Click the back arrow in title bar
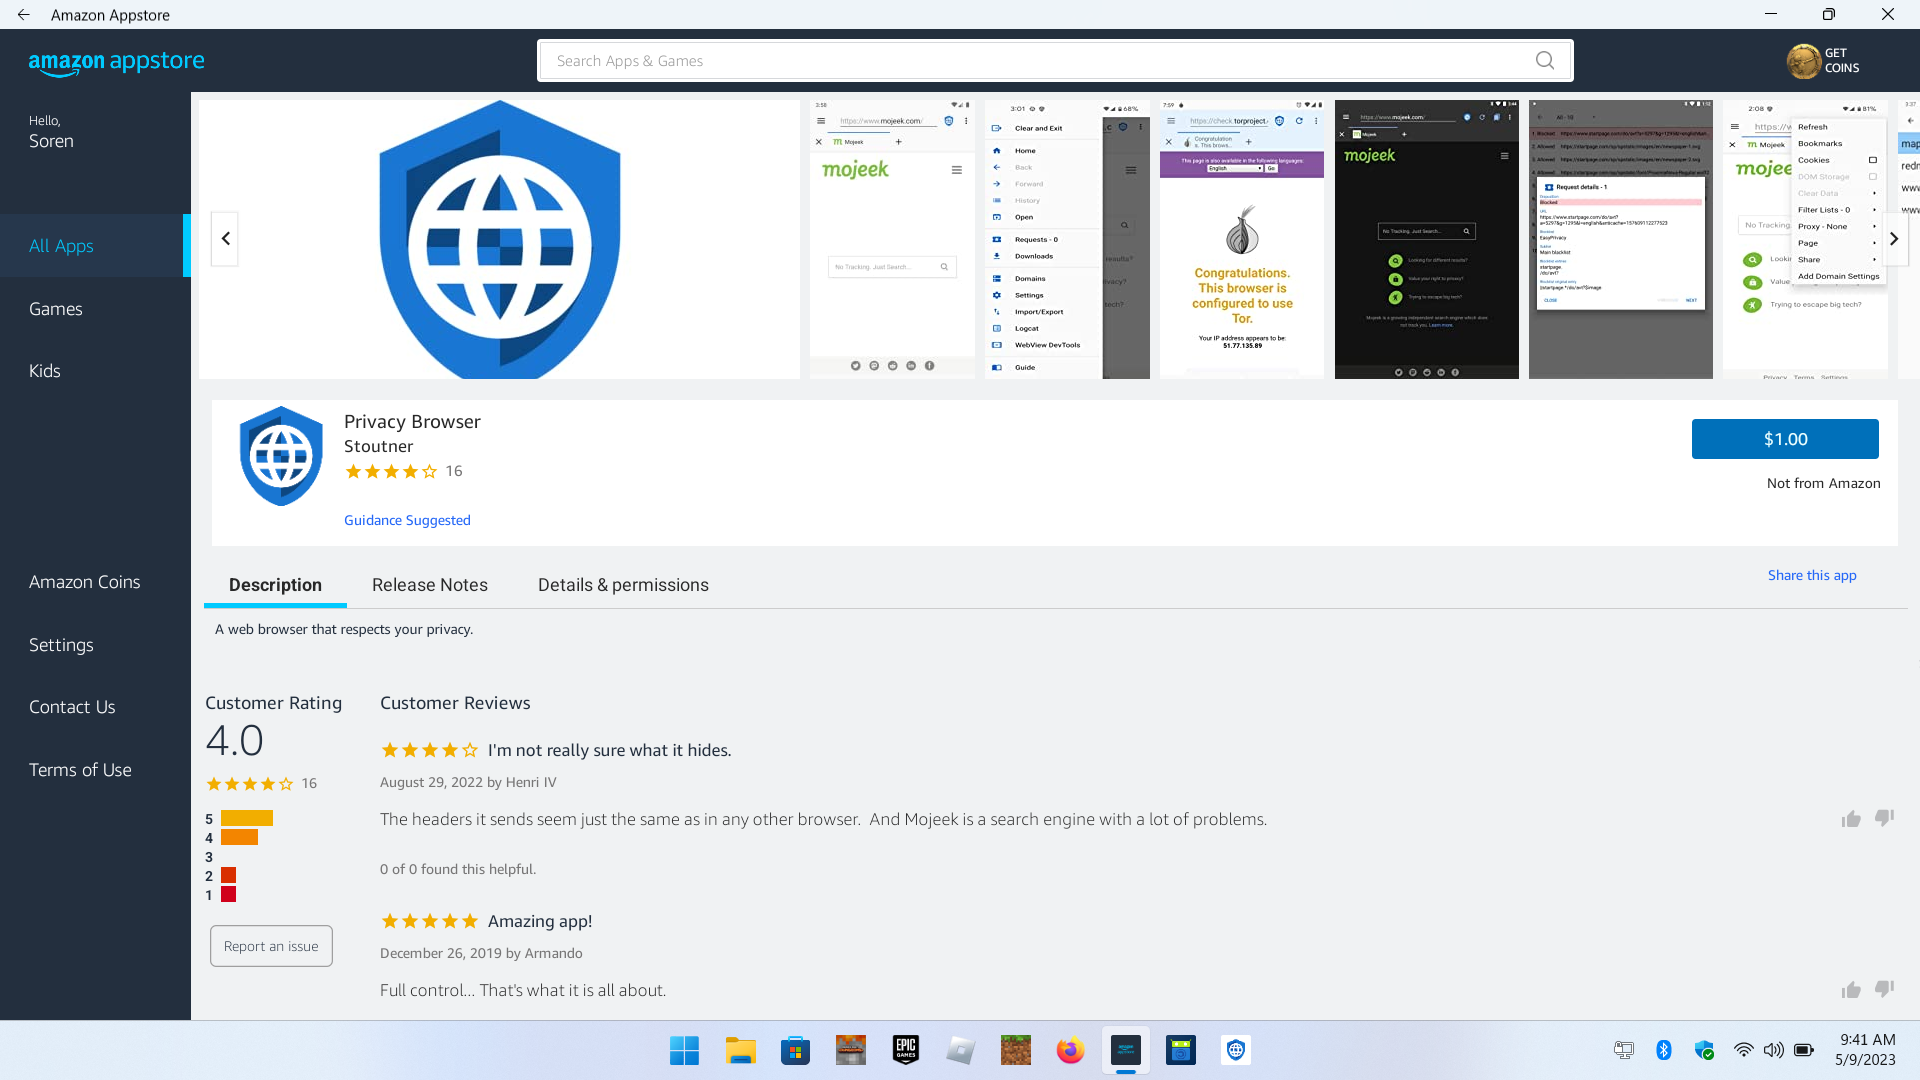The image size is (1920, 1080). pos(24,15)
